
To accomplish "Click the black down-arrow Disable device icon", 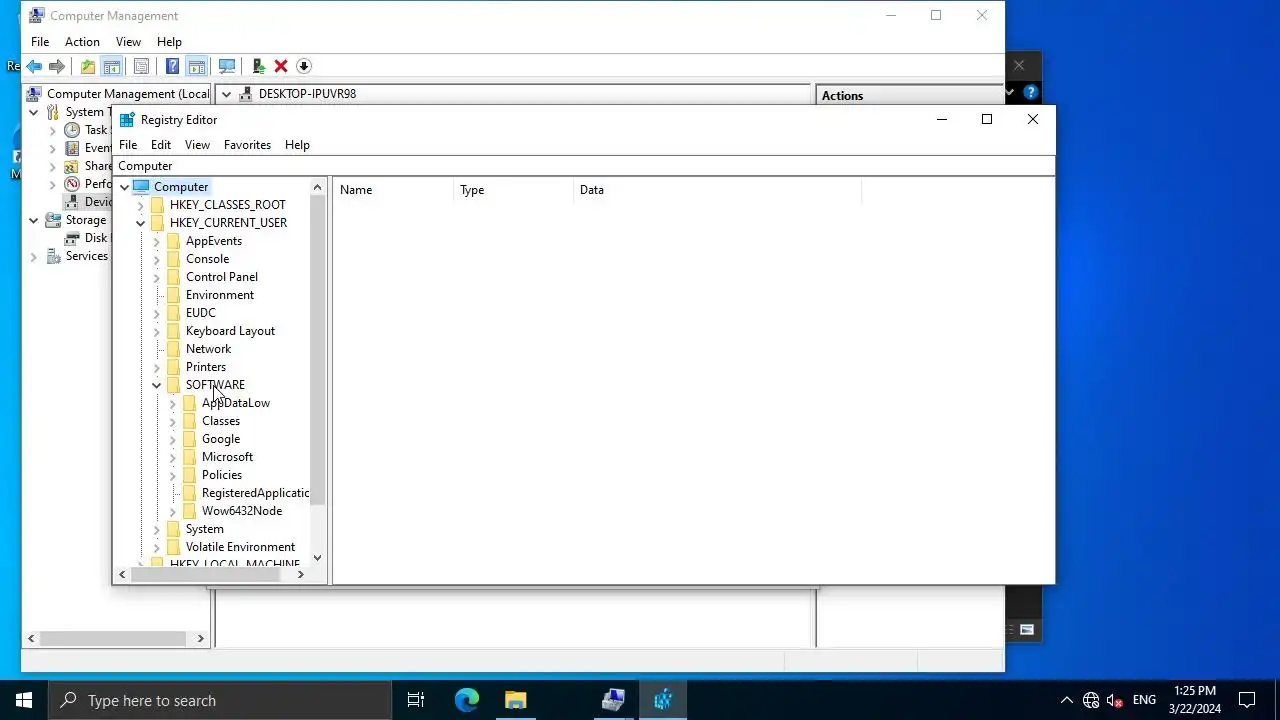I will pos(304,67).
